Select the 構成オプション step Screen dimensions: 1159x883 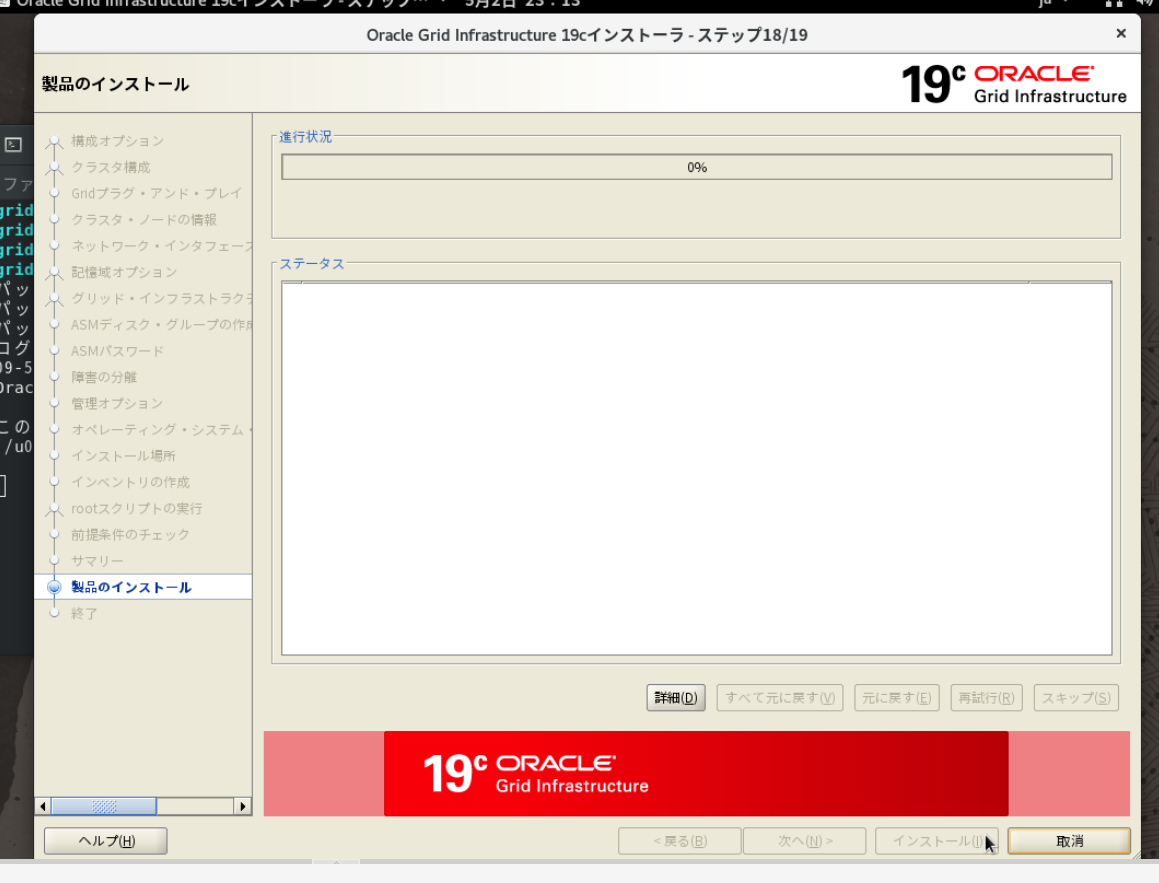pyautogui.click(x=118, y=140)
